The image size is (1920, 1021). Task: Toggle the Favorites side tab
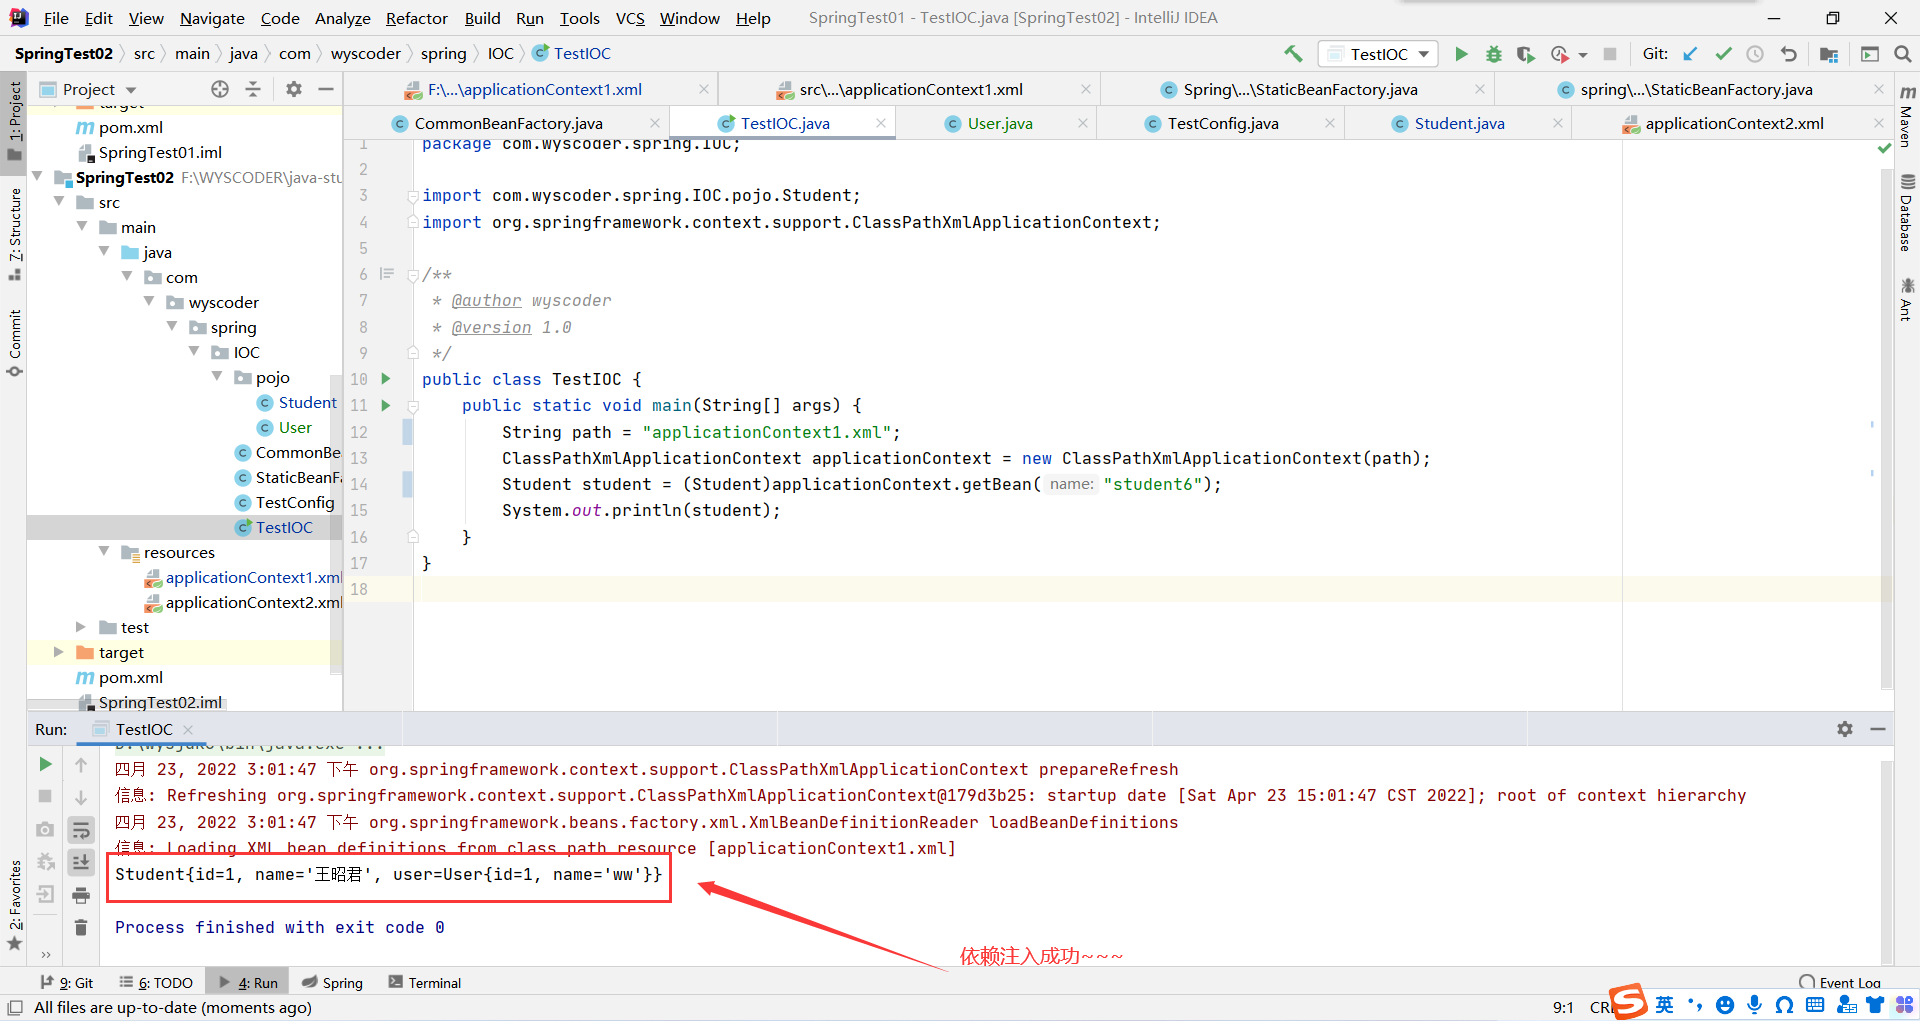pyautogui.click(x=14, y=905)
